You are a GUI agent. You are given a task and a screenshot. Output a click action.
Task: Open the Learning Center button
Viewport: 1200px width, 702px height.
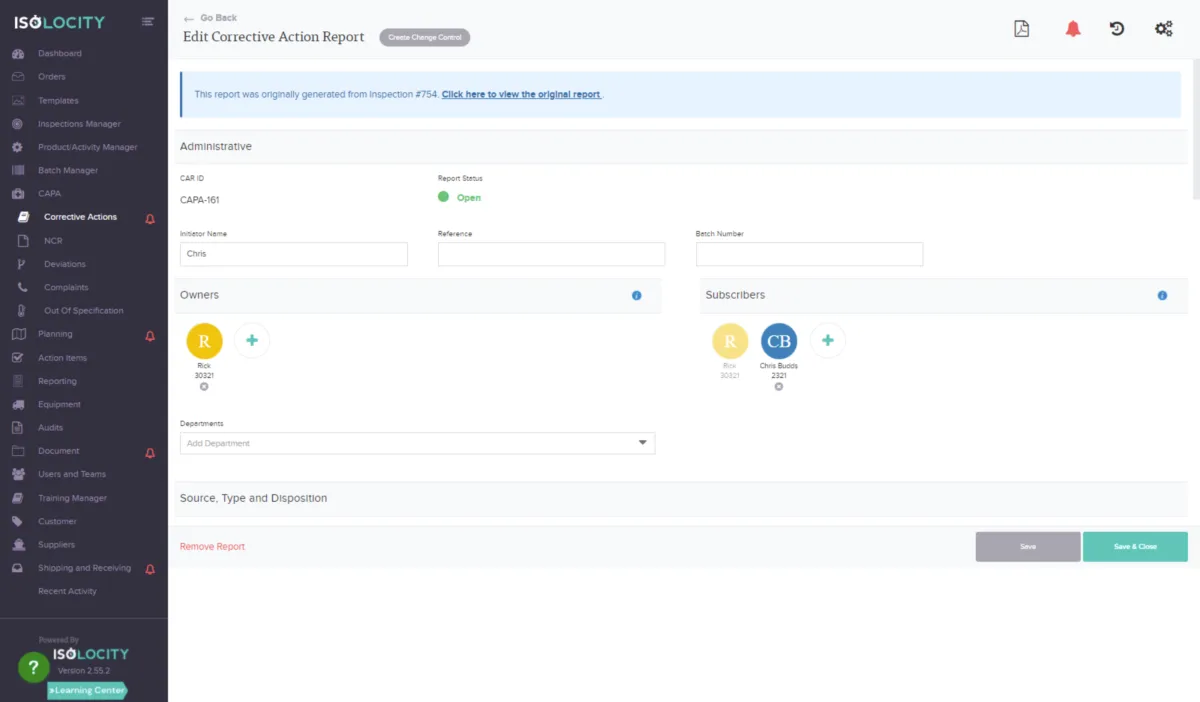88,690
